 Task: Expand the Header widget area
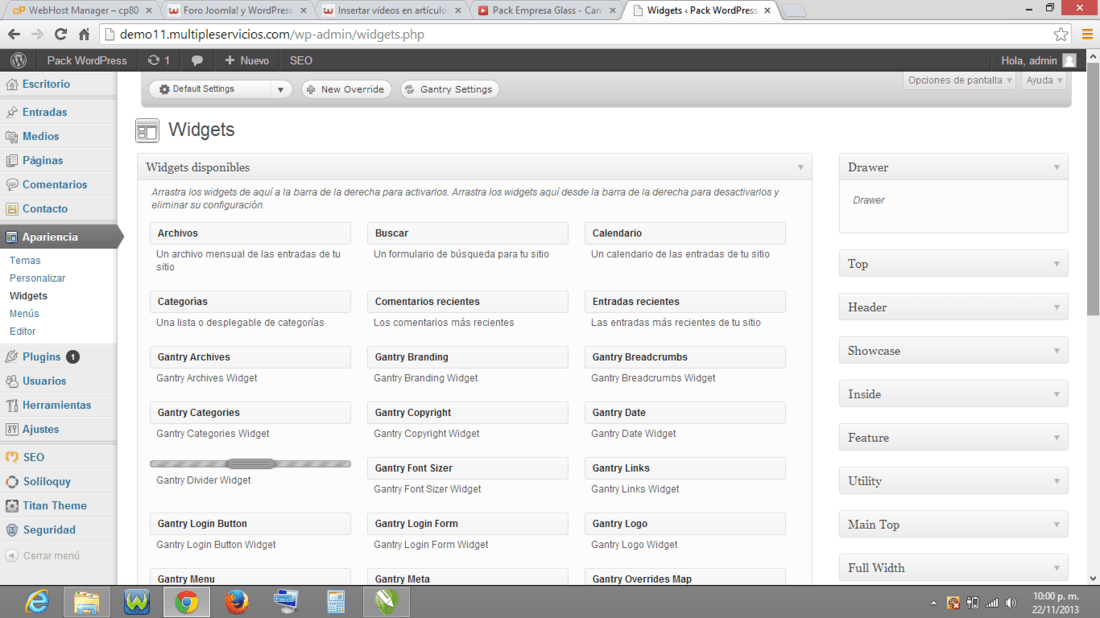(x=1057, y=308)
